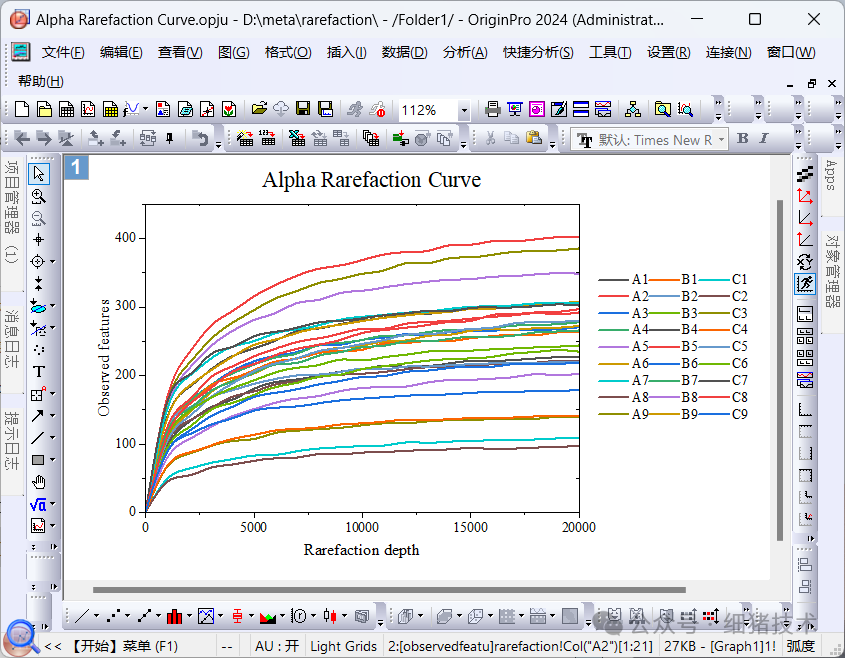Viewport: 845px width, 658px height.
Task: Click the Print icon in toolbar
Action: pos(492,109)
